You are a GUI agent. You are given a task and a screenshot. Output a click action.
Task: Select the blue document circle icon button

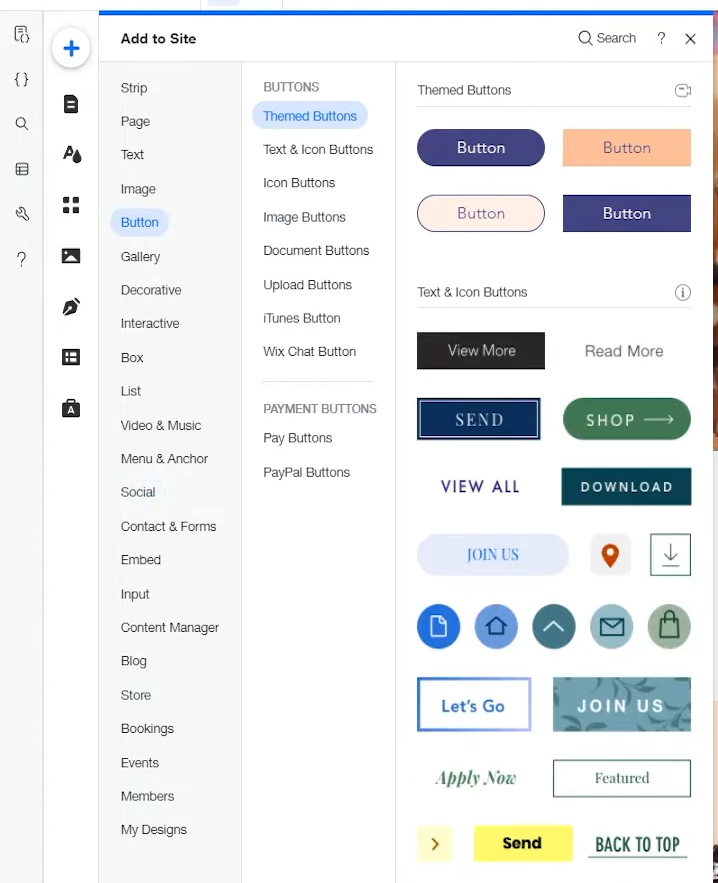tap(439, 626)
